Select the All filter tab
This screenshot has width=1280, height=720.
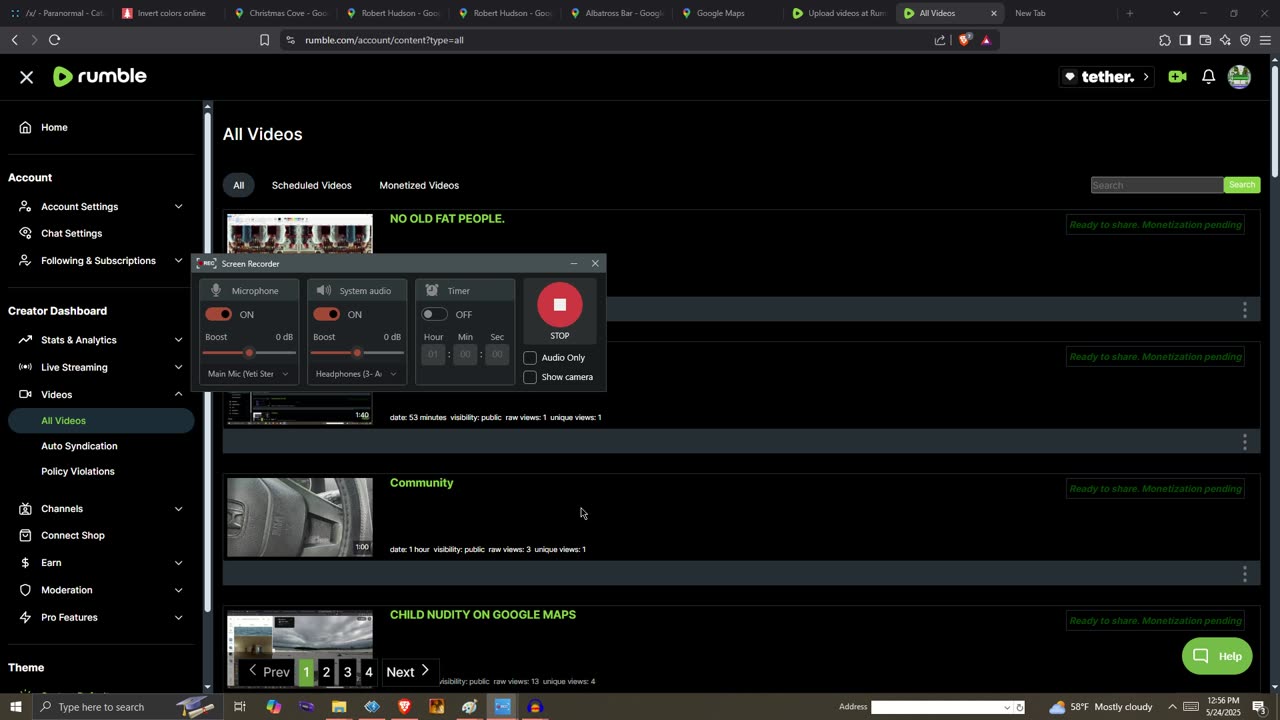[238, 185]
